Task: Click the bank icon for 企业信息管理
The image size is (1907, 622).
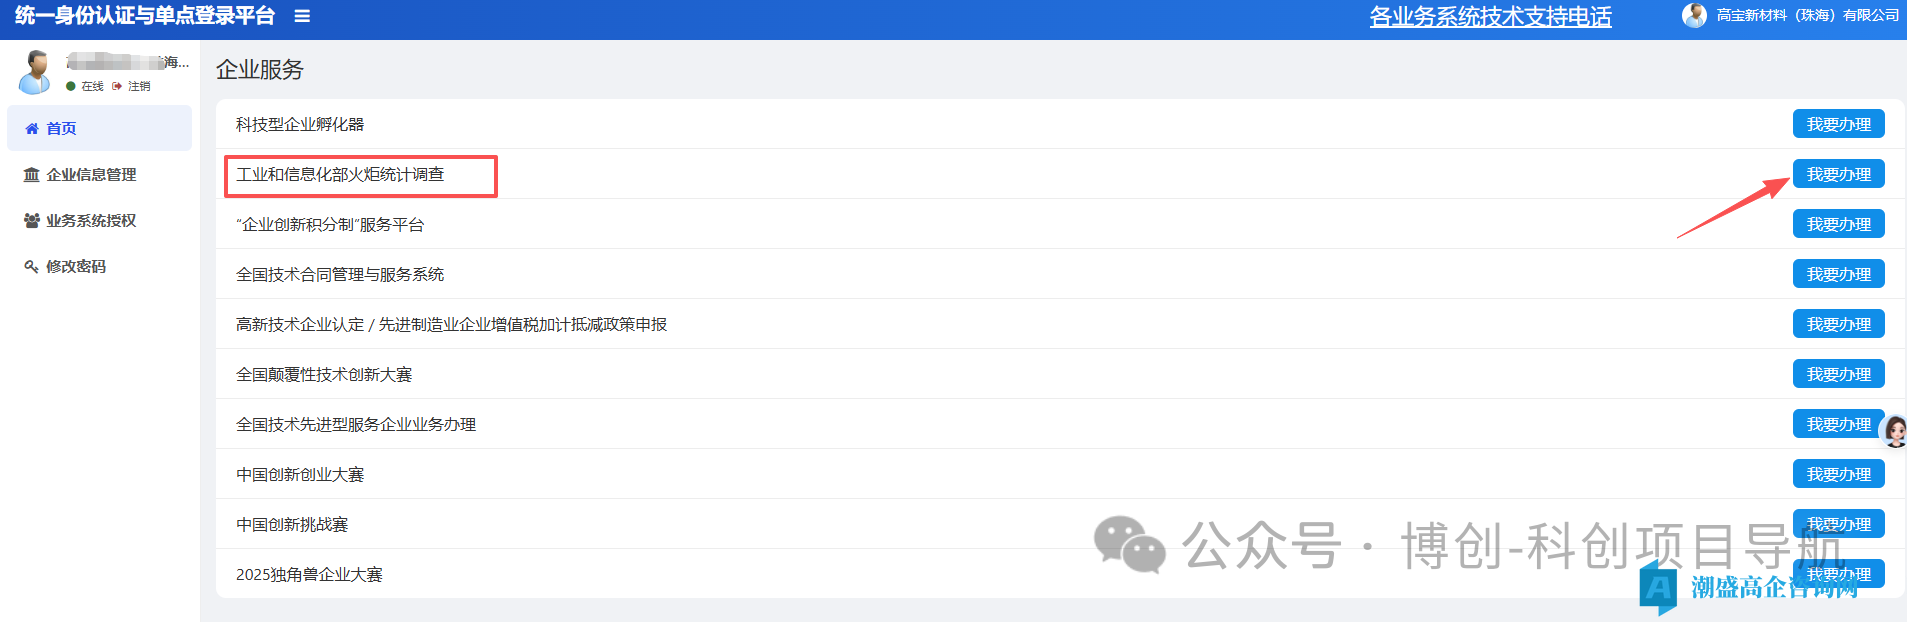Action: point(32,175)
